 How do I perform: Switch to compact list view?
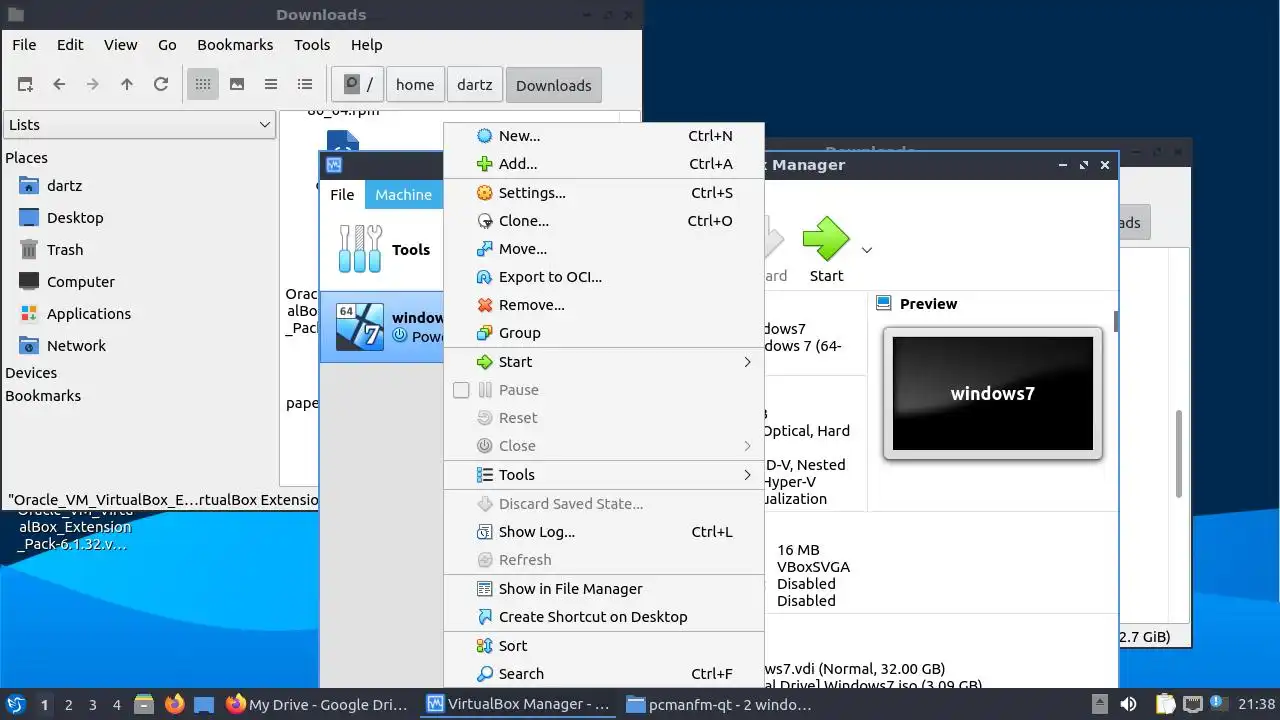(x=271, y=85)
